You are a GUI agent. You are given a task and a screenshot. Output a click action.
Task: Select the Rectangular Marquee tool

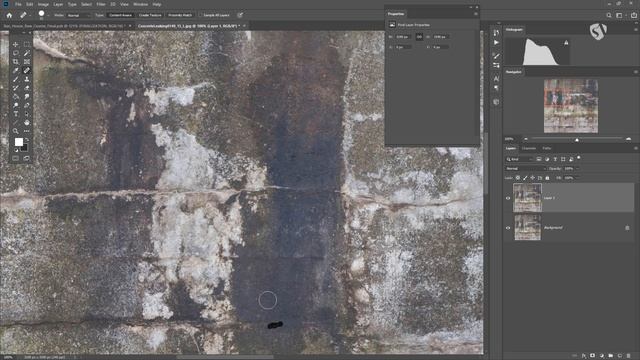pyautogui.click(x=27, y=44)
